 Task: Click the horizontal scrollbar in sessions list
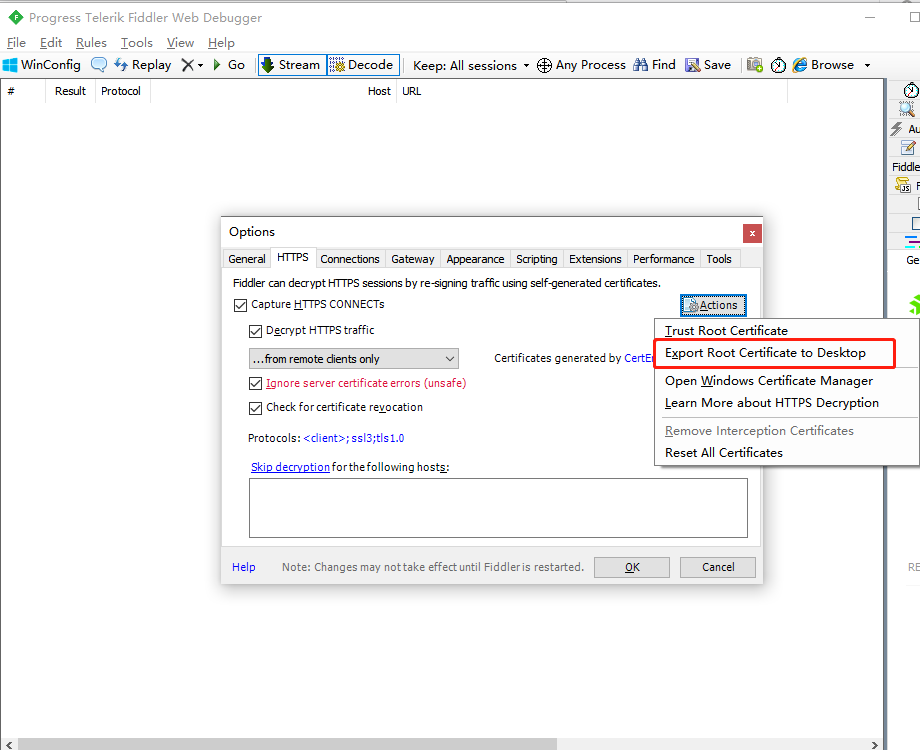(x=287, y=744)
